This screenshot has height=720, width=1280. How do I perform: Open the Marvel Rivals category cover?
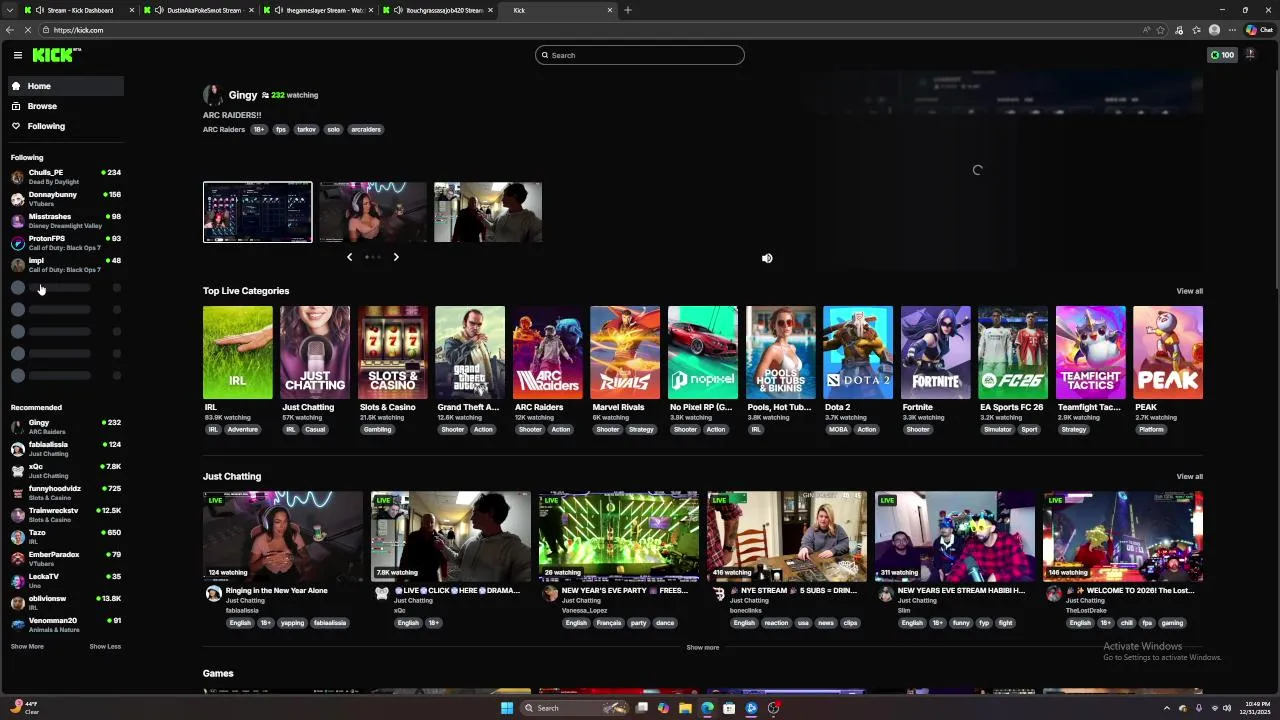point(625,352)
